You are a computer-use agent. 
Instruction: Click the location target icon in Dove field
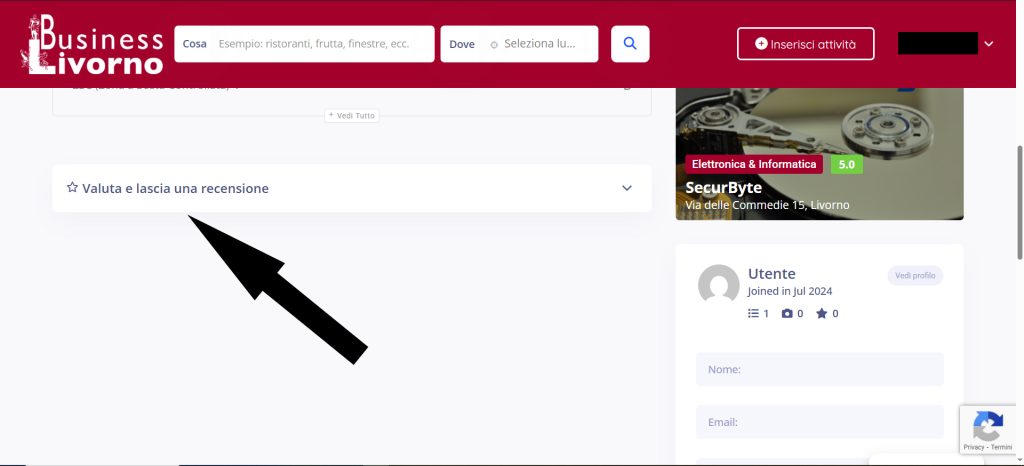click(494, 45)
